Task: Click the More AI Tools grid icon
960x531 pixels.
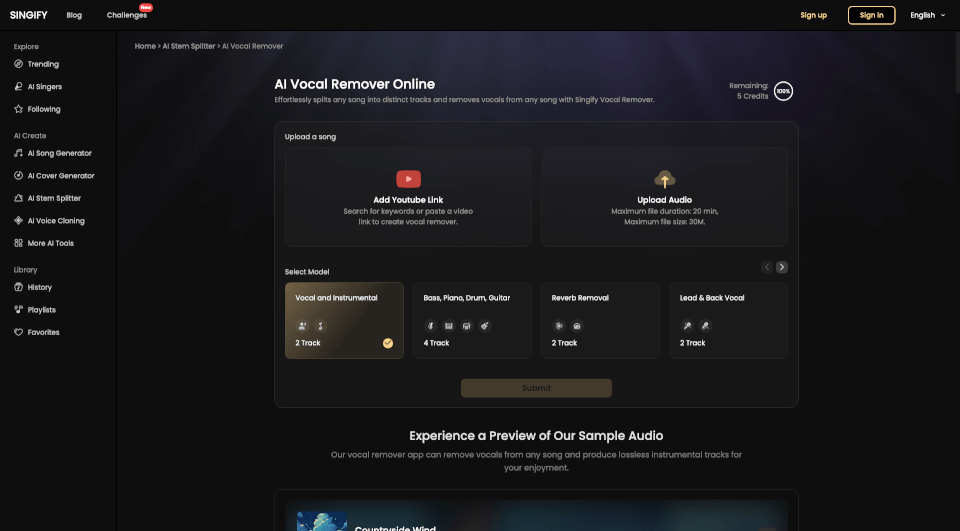Action: click(x=18, y=243)
